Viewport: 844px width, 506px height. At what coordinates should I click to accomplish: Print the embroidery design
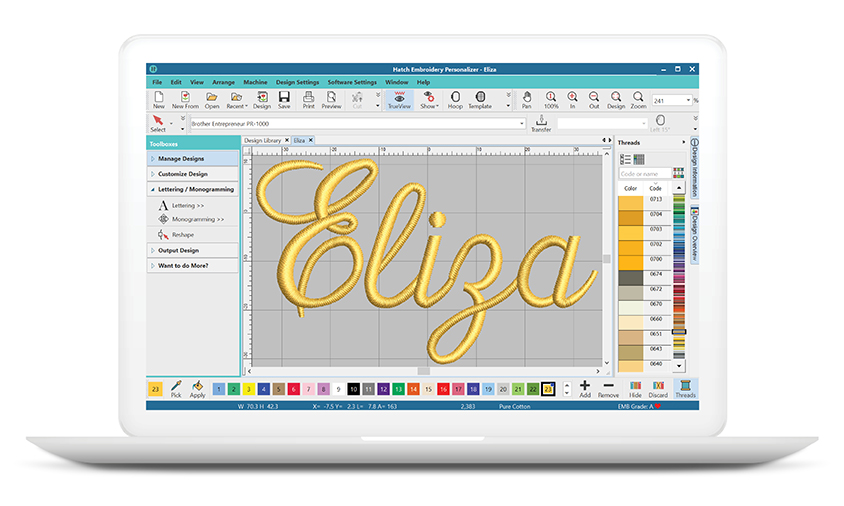tap(308, 100)
